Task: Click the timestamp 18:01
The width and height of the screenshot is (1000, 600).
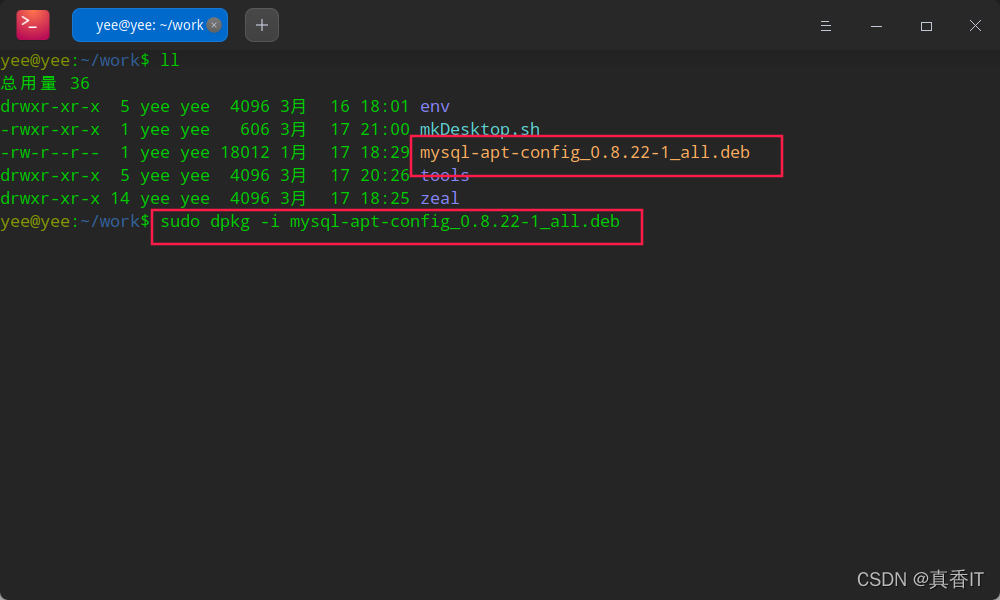Action: pos(385,106)
